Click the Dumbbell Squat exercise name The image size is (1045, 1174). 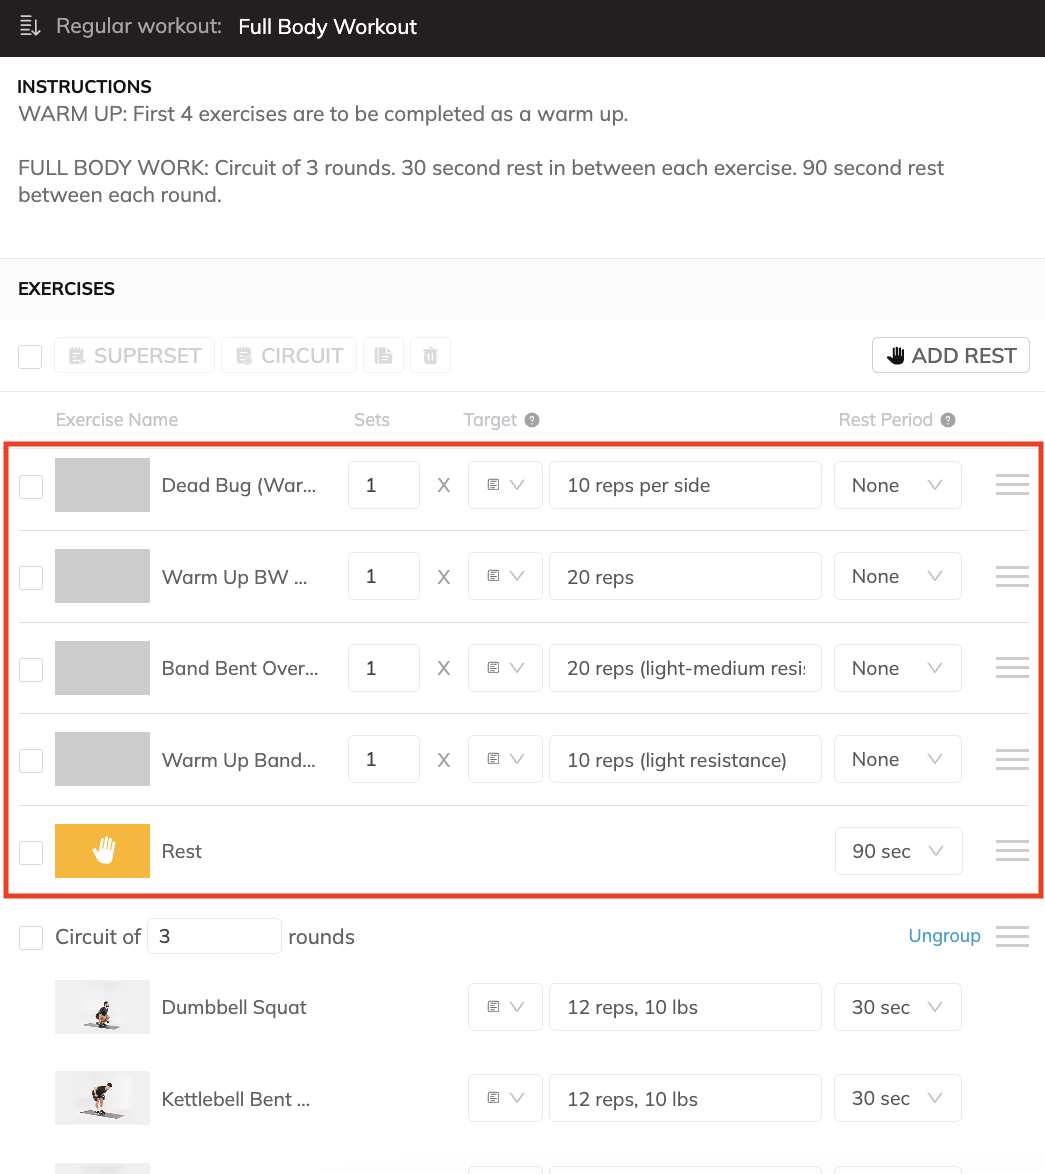coord(234,1007)
